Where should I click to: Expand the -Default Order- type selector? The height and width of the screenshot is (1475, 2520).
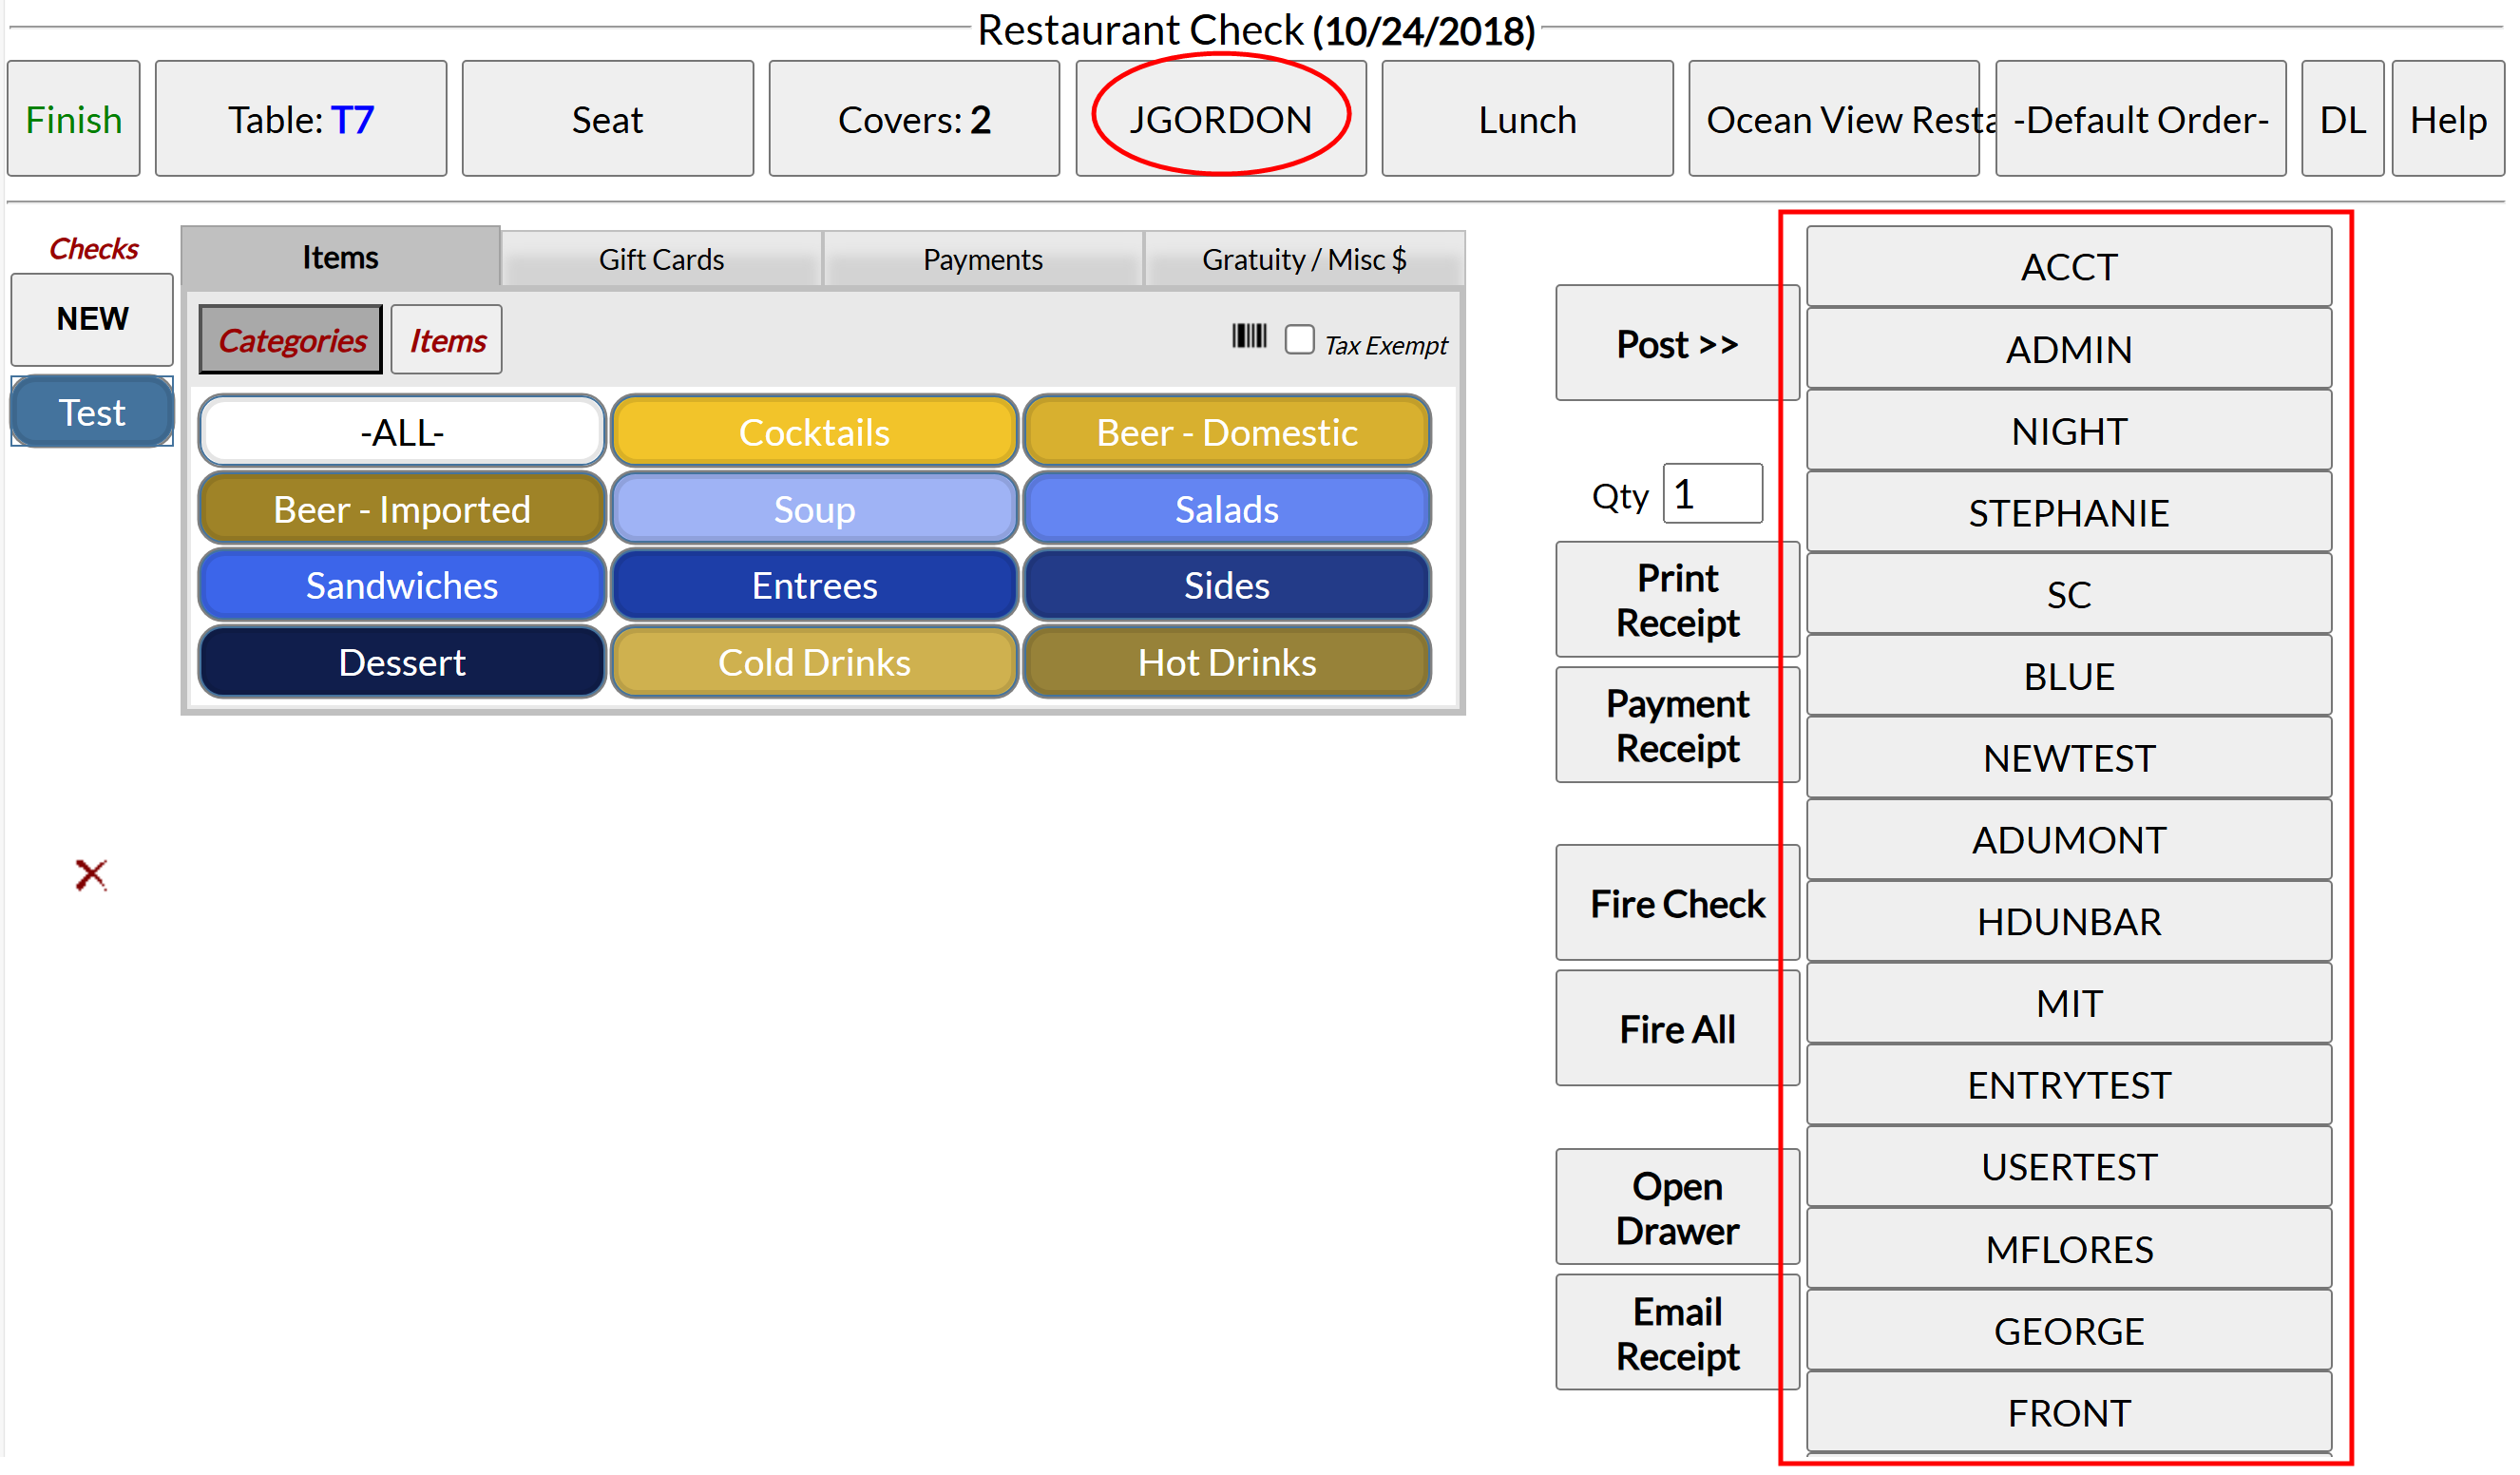tap(2140, 119)
